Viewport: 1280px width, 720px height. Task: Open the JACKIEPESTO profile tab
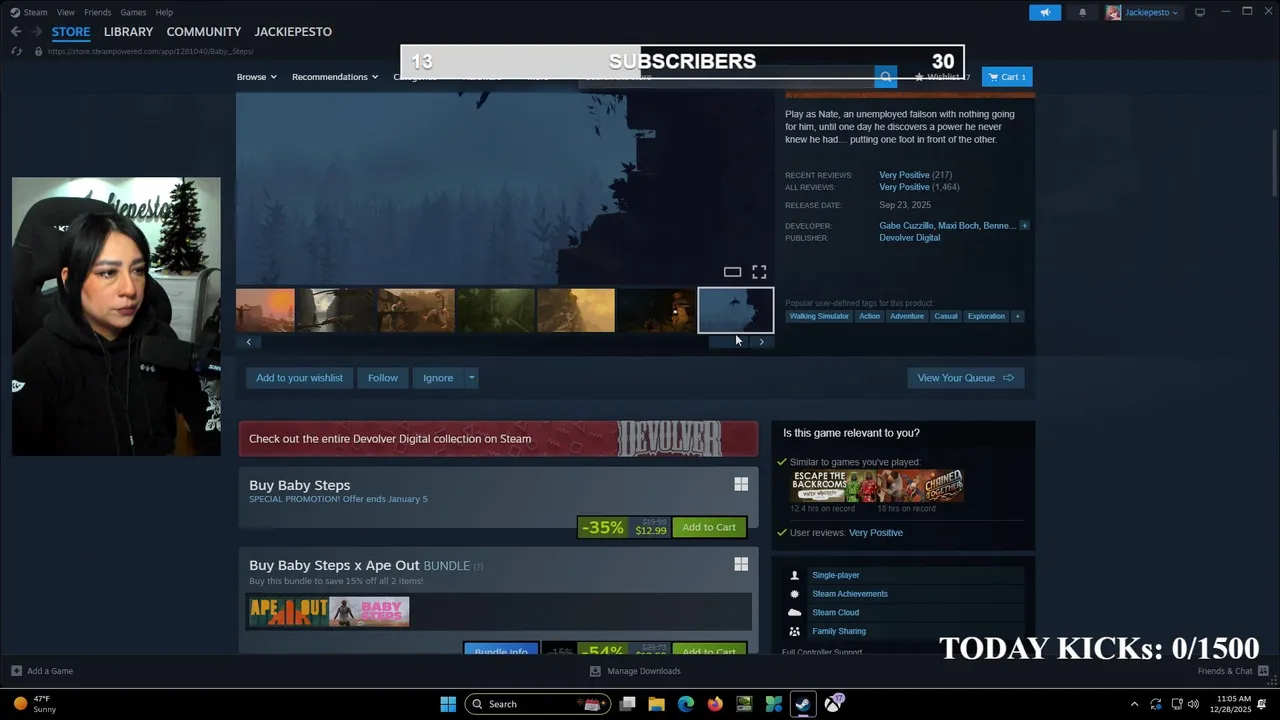[293, 32]
